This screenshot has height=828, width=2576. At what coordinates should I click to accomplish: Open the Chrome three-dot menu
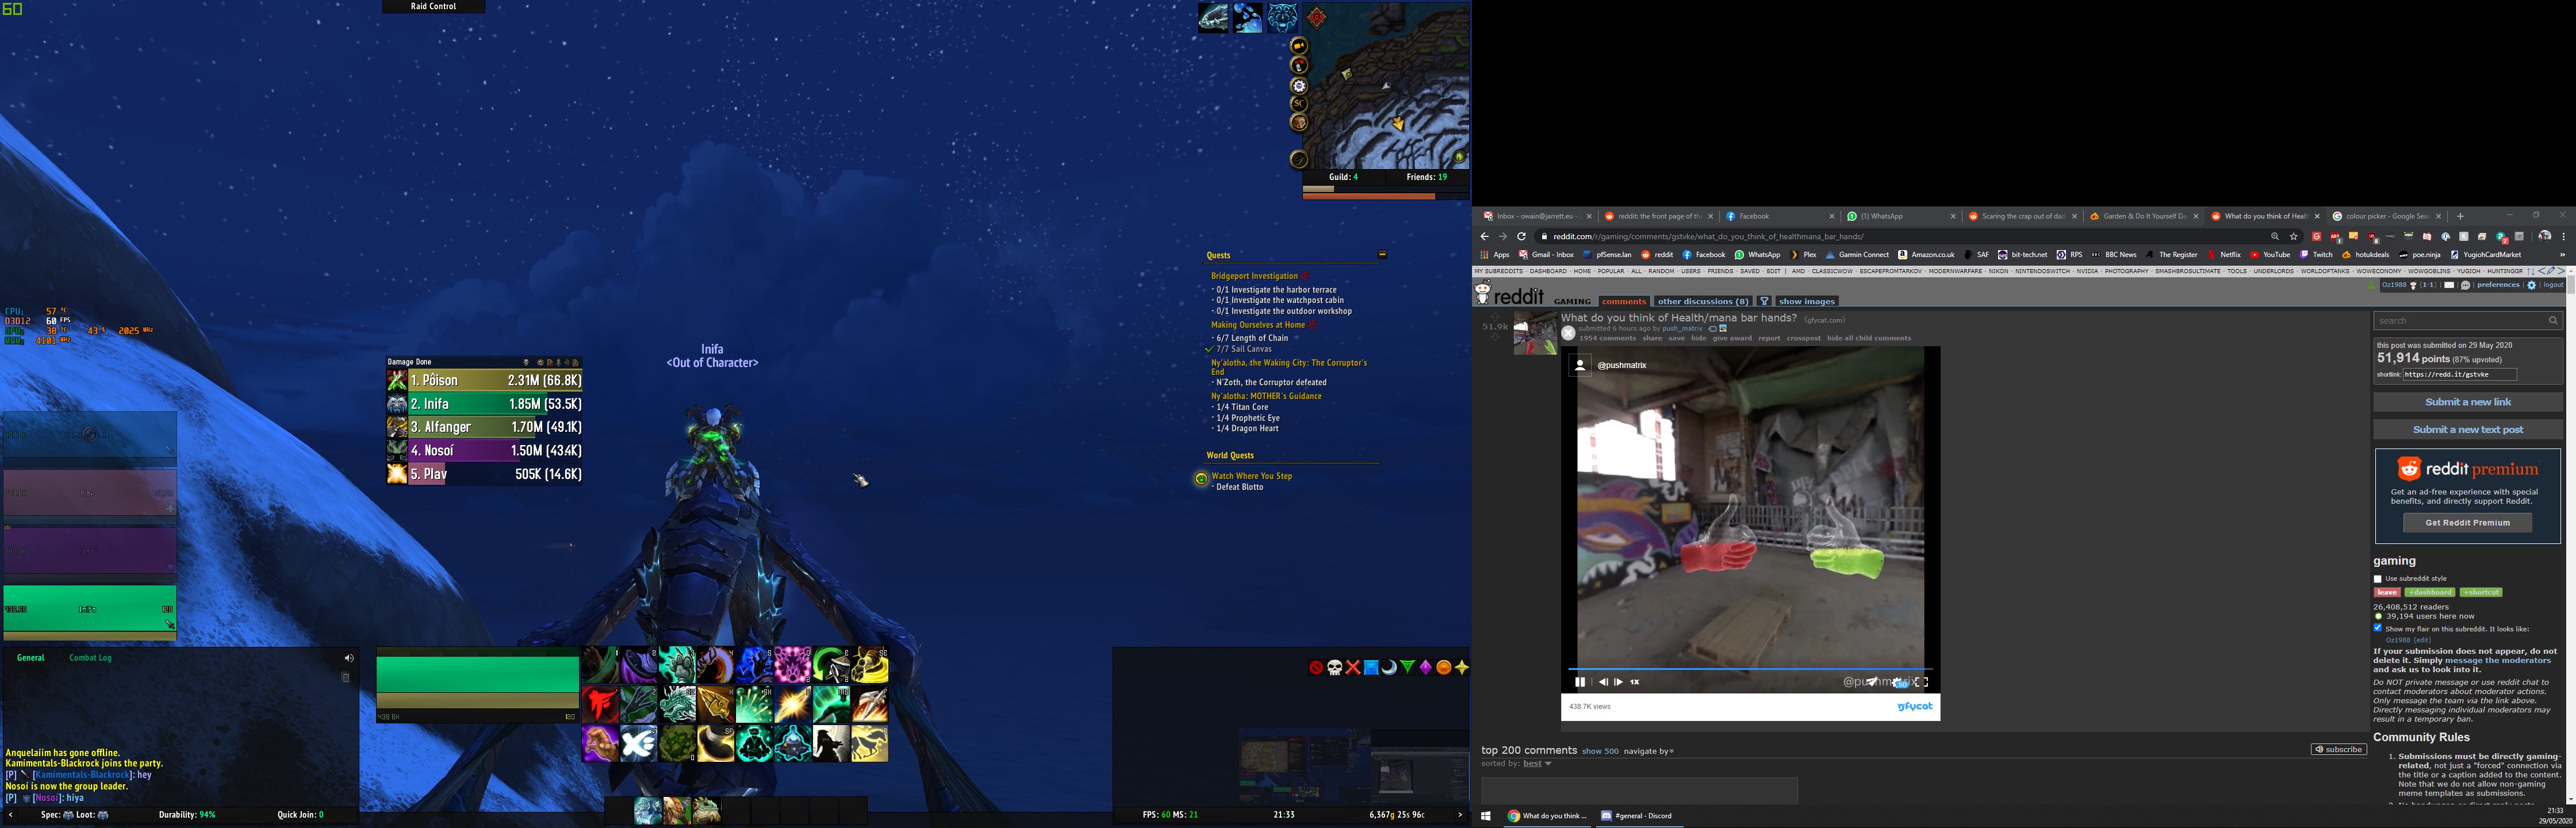pyautogui.click(x=2564, y=237)
